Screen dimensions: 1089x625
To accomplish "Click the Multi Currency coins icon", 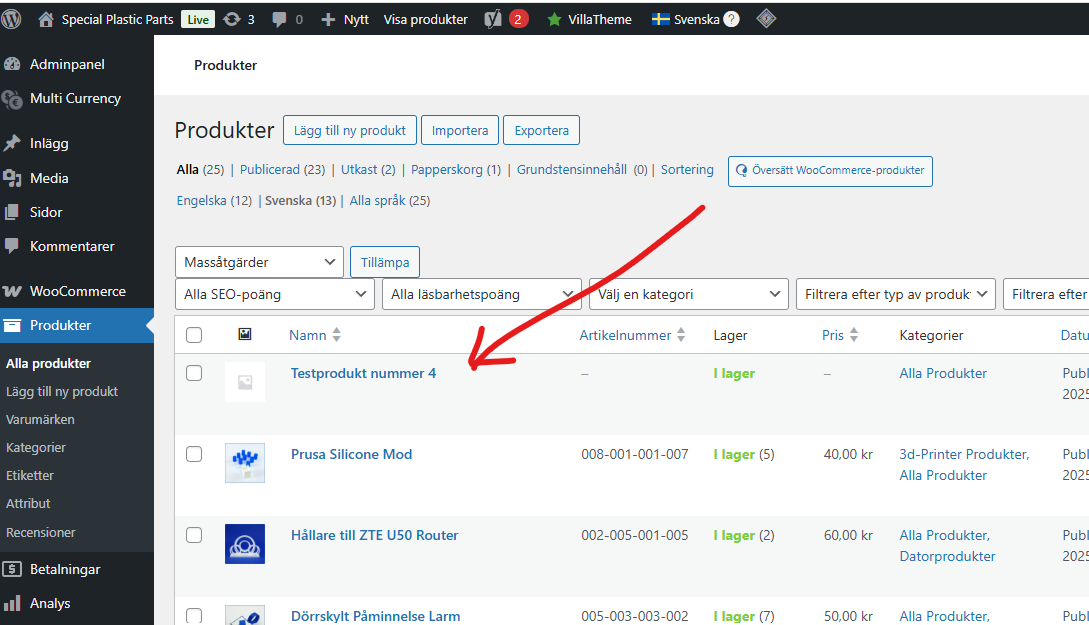I will pos(12,99).
